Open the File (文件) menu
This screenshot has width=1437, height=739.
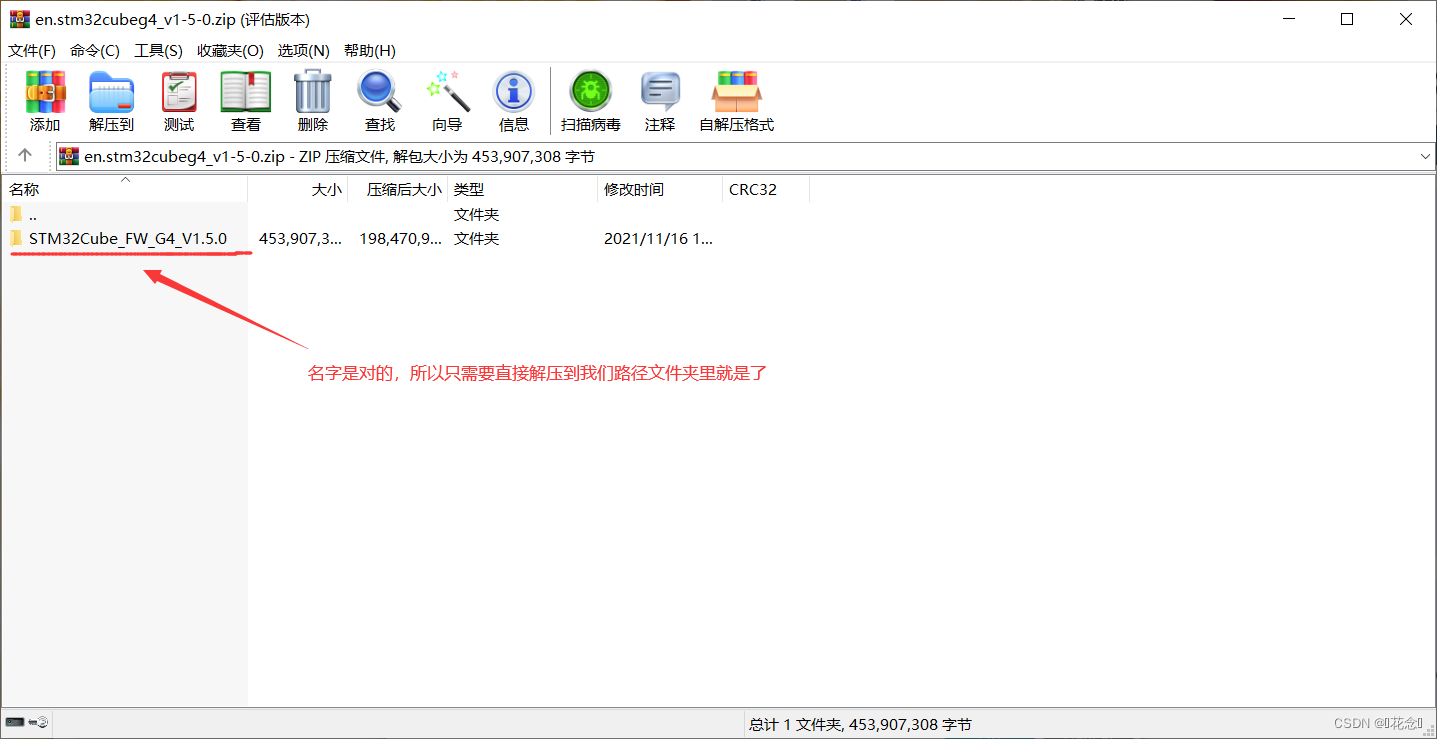click(32, 50)
